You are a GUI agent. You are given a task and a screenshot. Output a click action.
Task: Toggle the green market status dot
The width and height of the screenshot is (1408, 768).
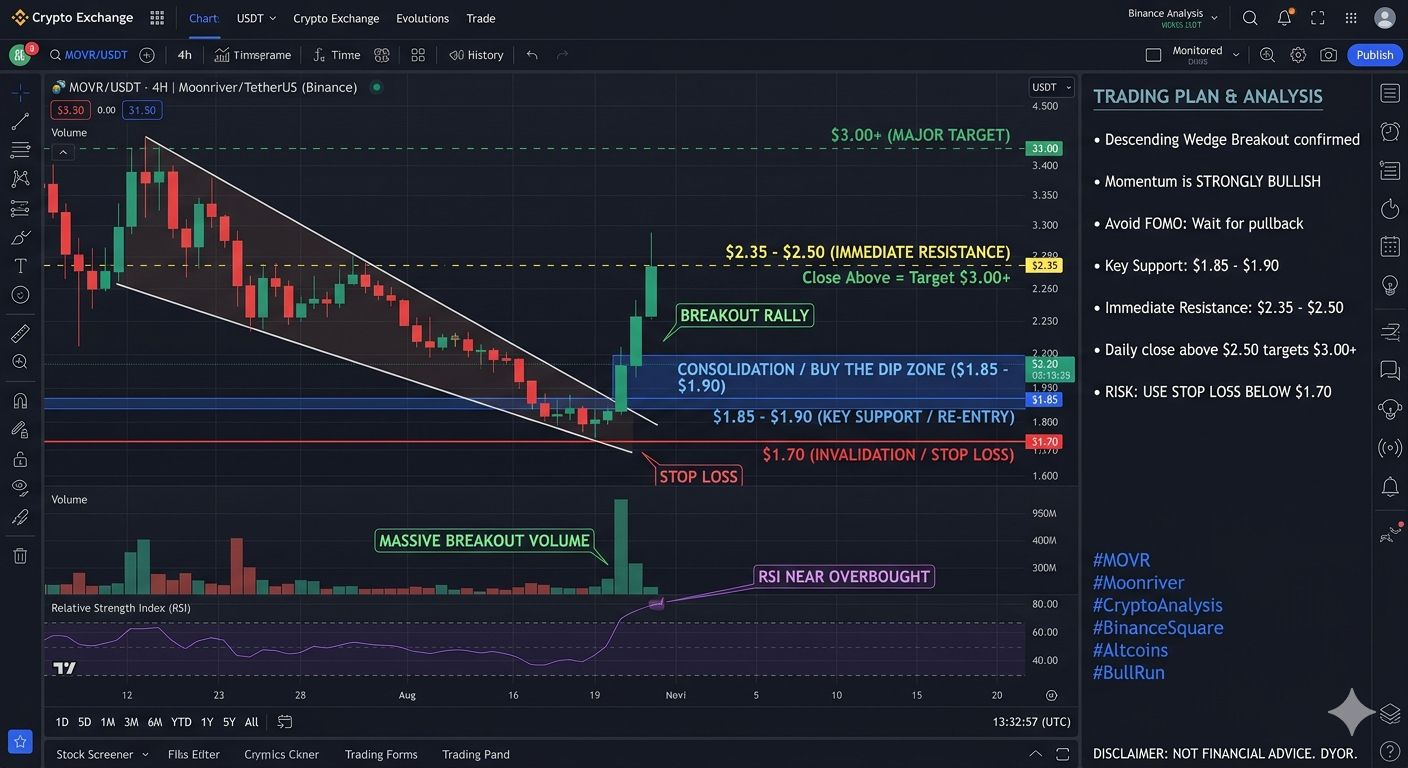click(376, 87)
